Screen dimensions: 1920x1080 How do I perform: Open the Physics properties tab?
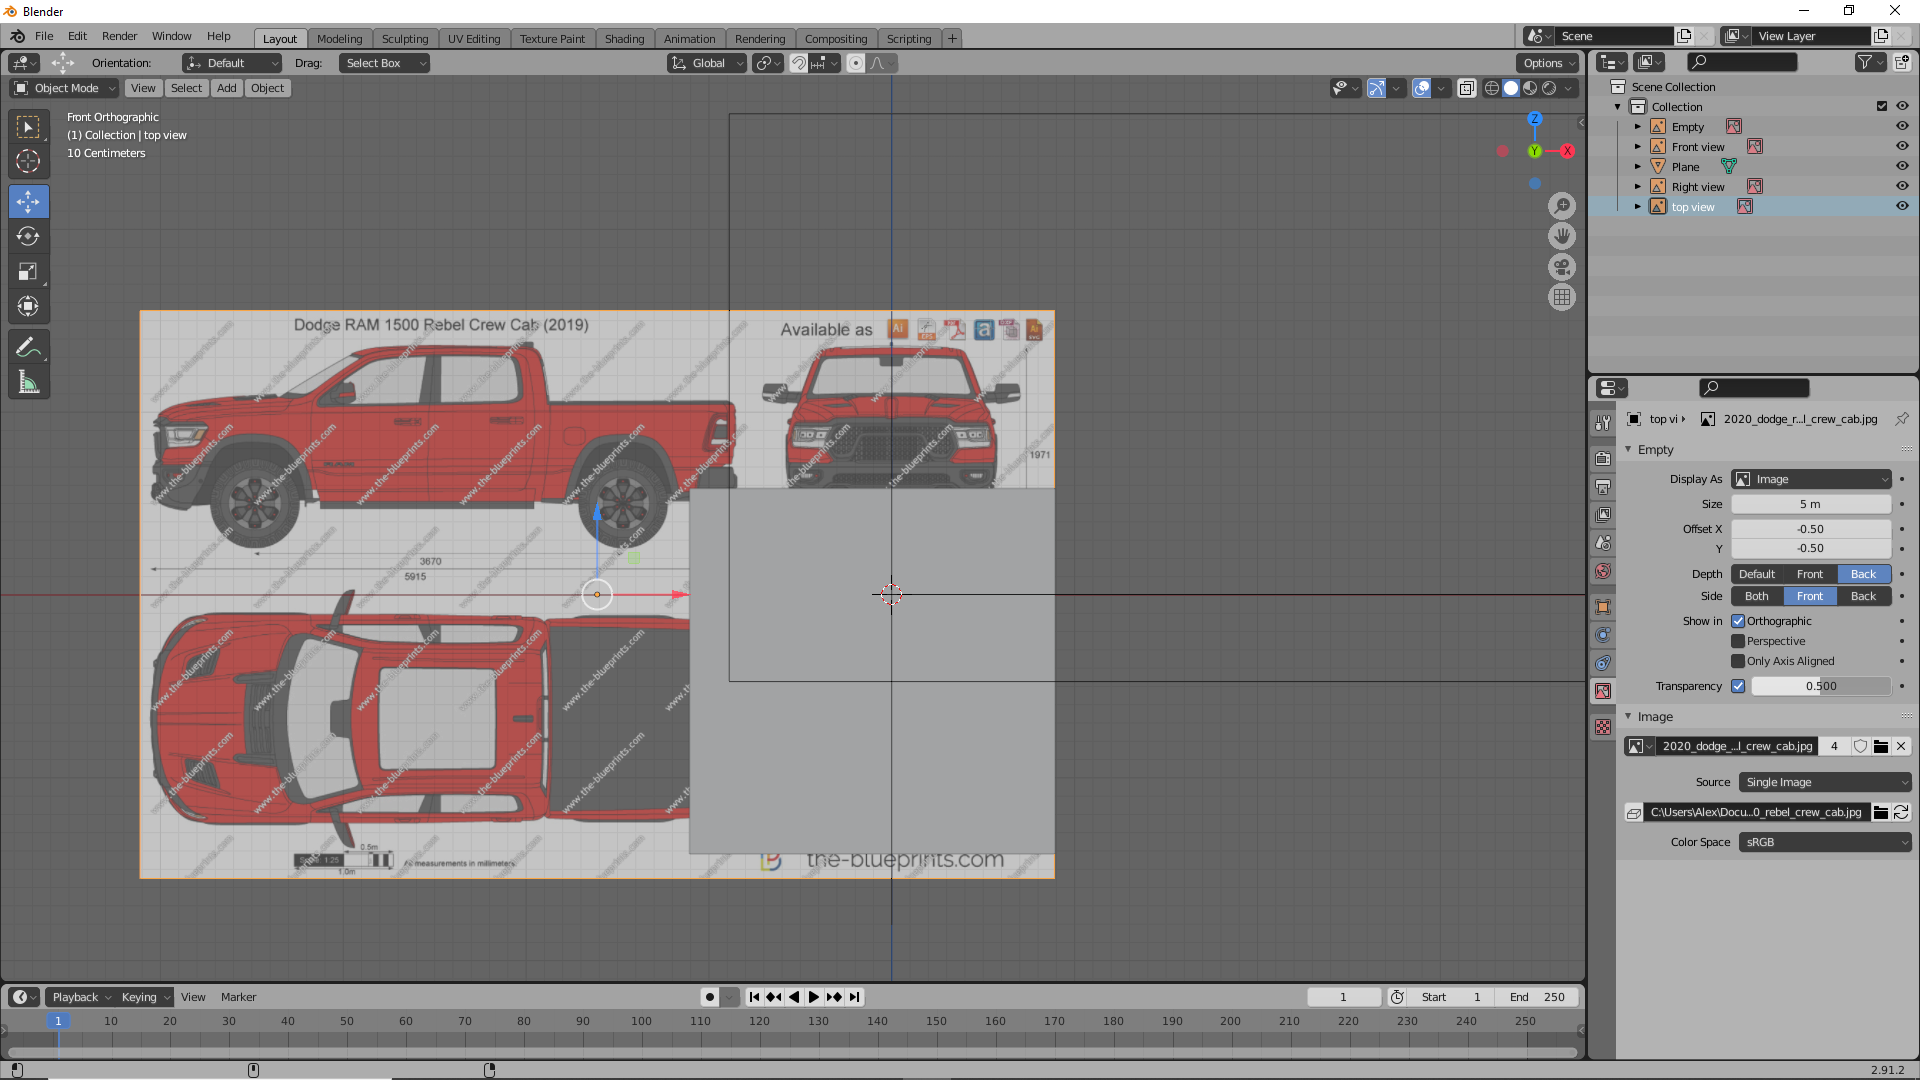pos(1603,635)
